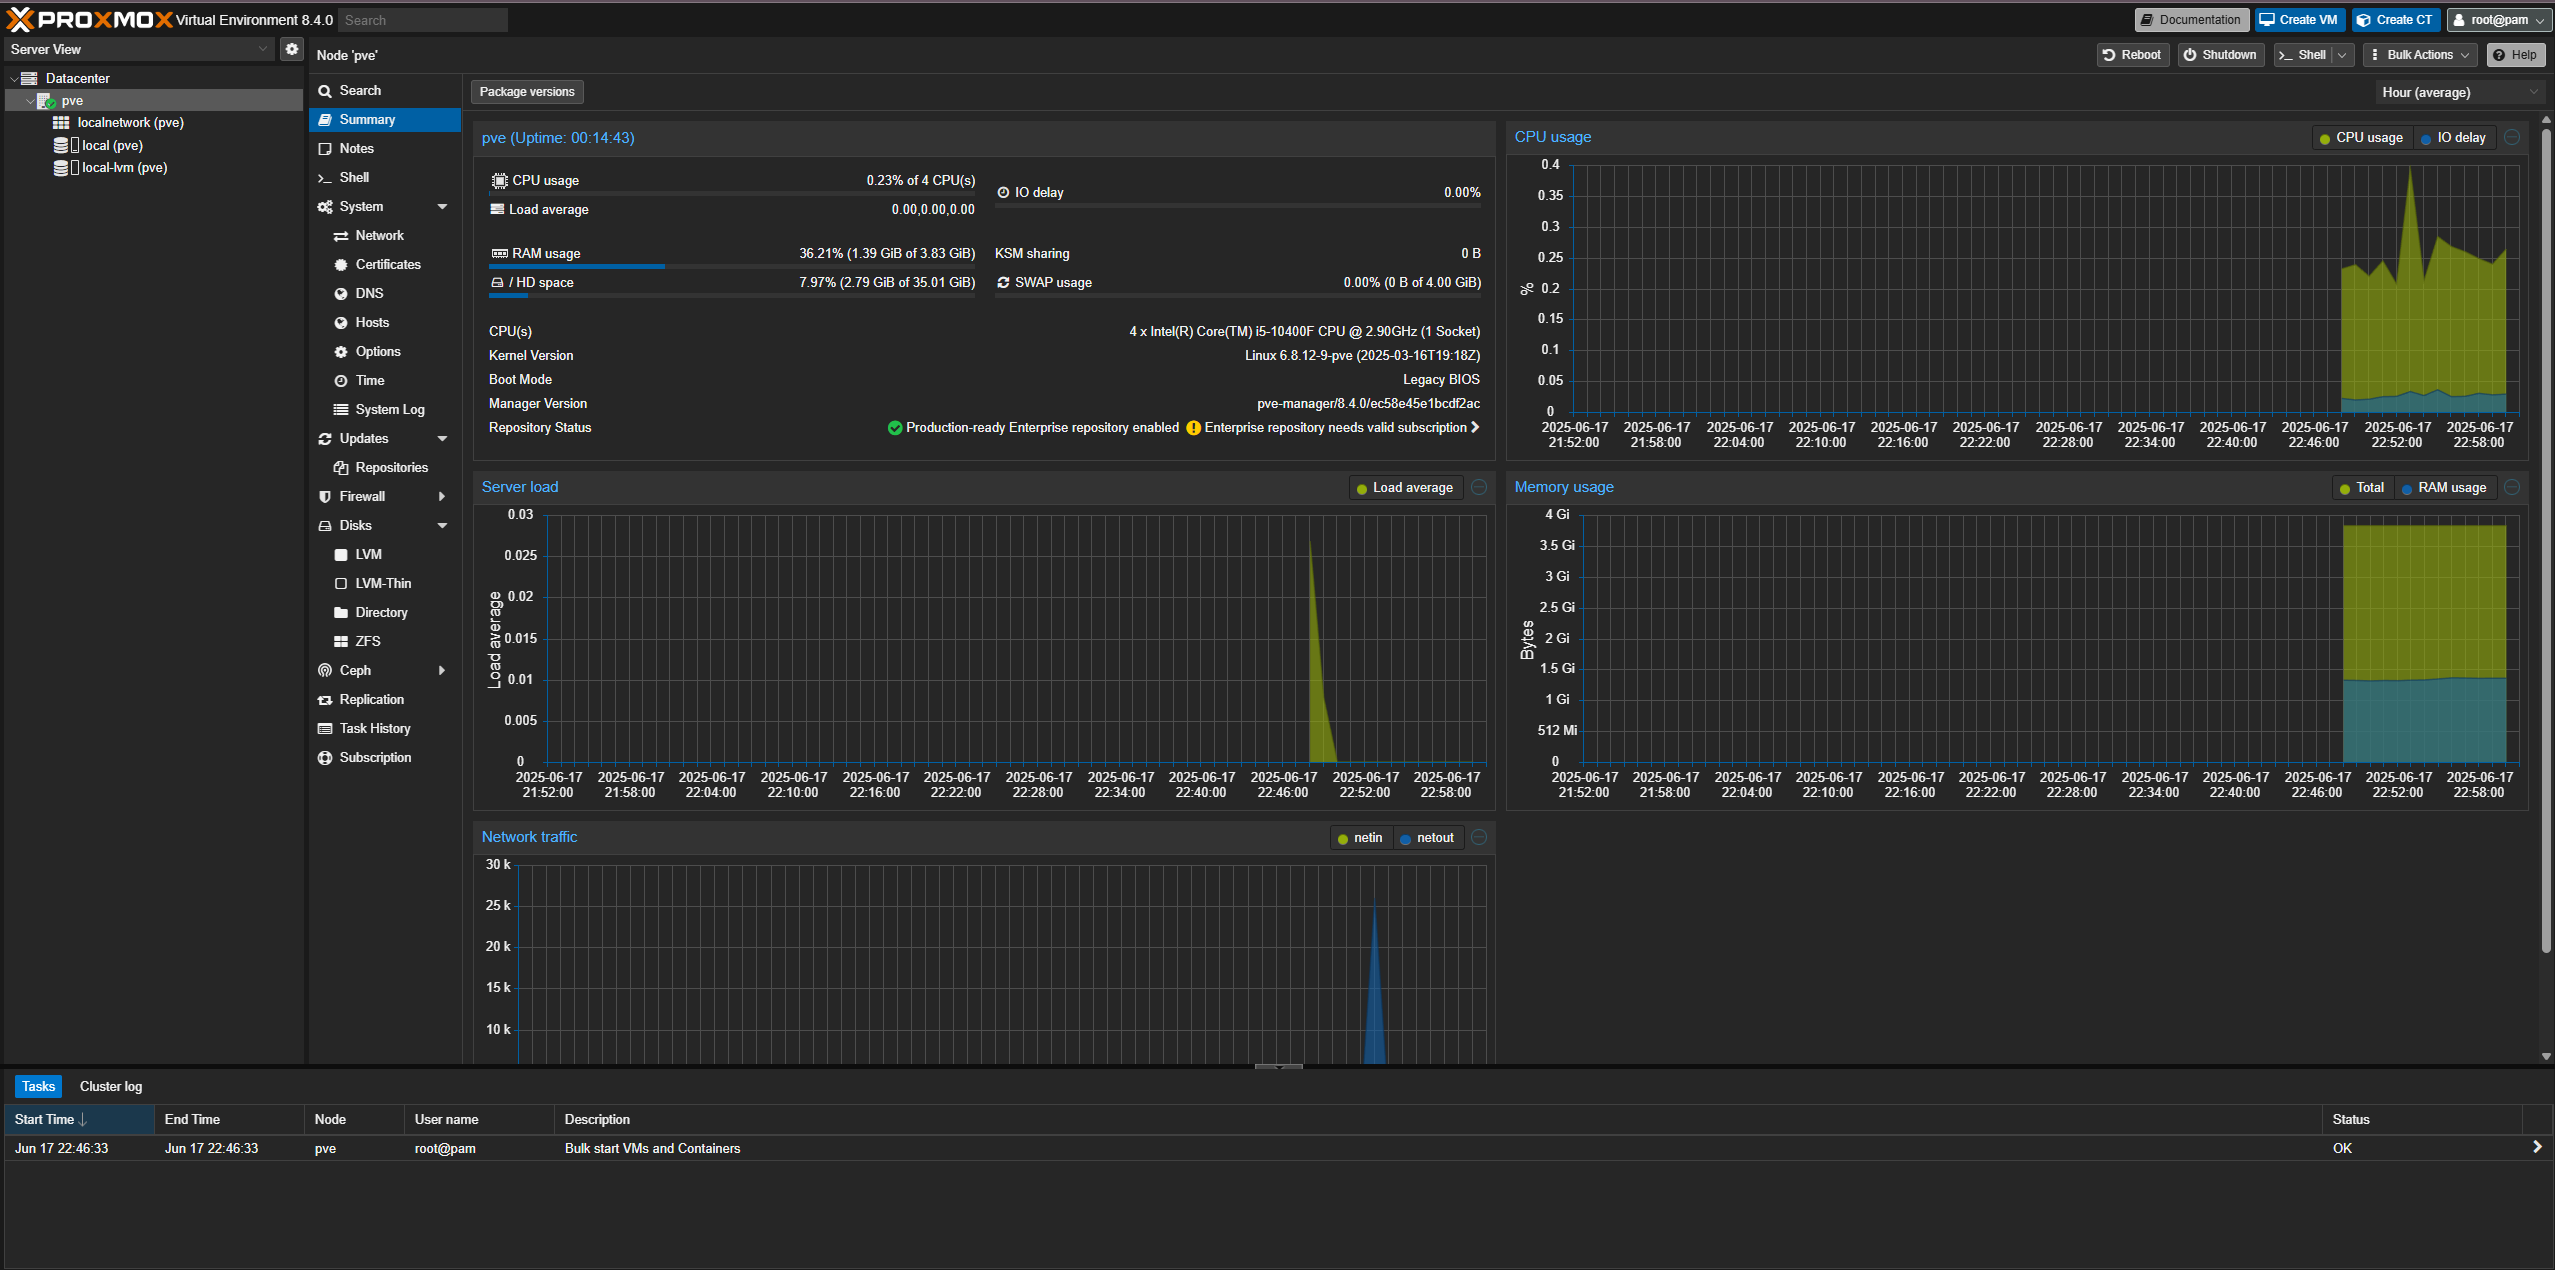This screenshot has width=2555, height=1270.
Task: Click the Server load chart zoom reset button
Action: click(1479, 488)
